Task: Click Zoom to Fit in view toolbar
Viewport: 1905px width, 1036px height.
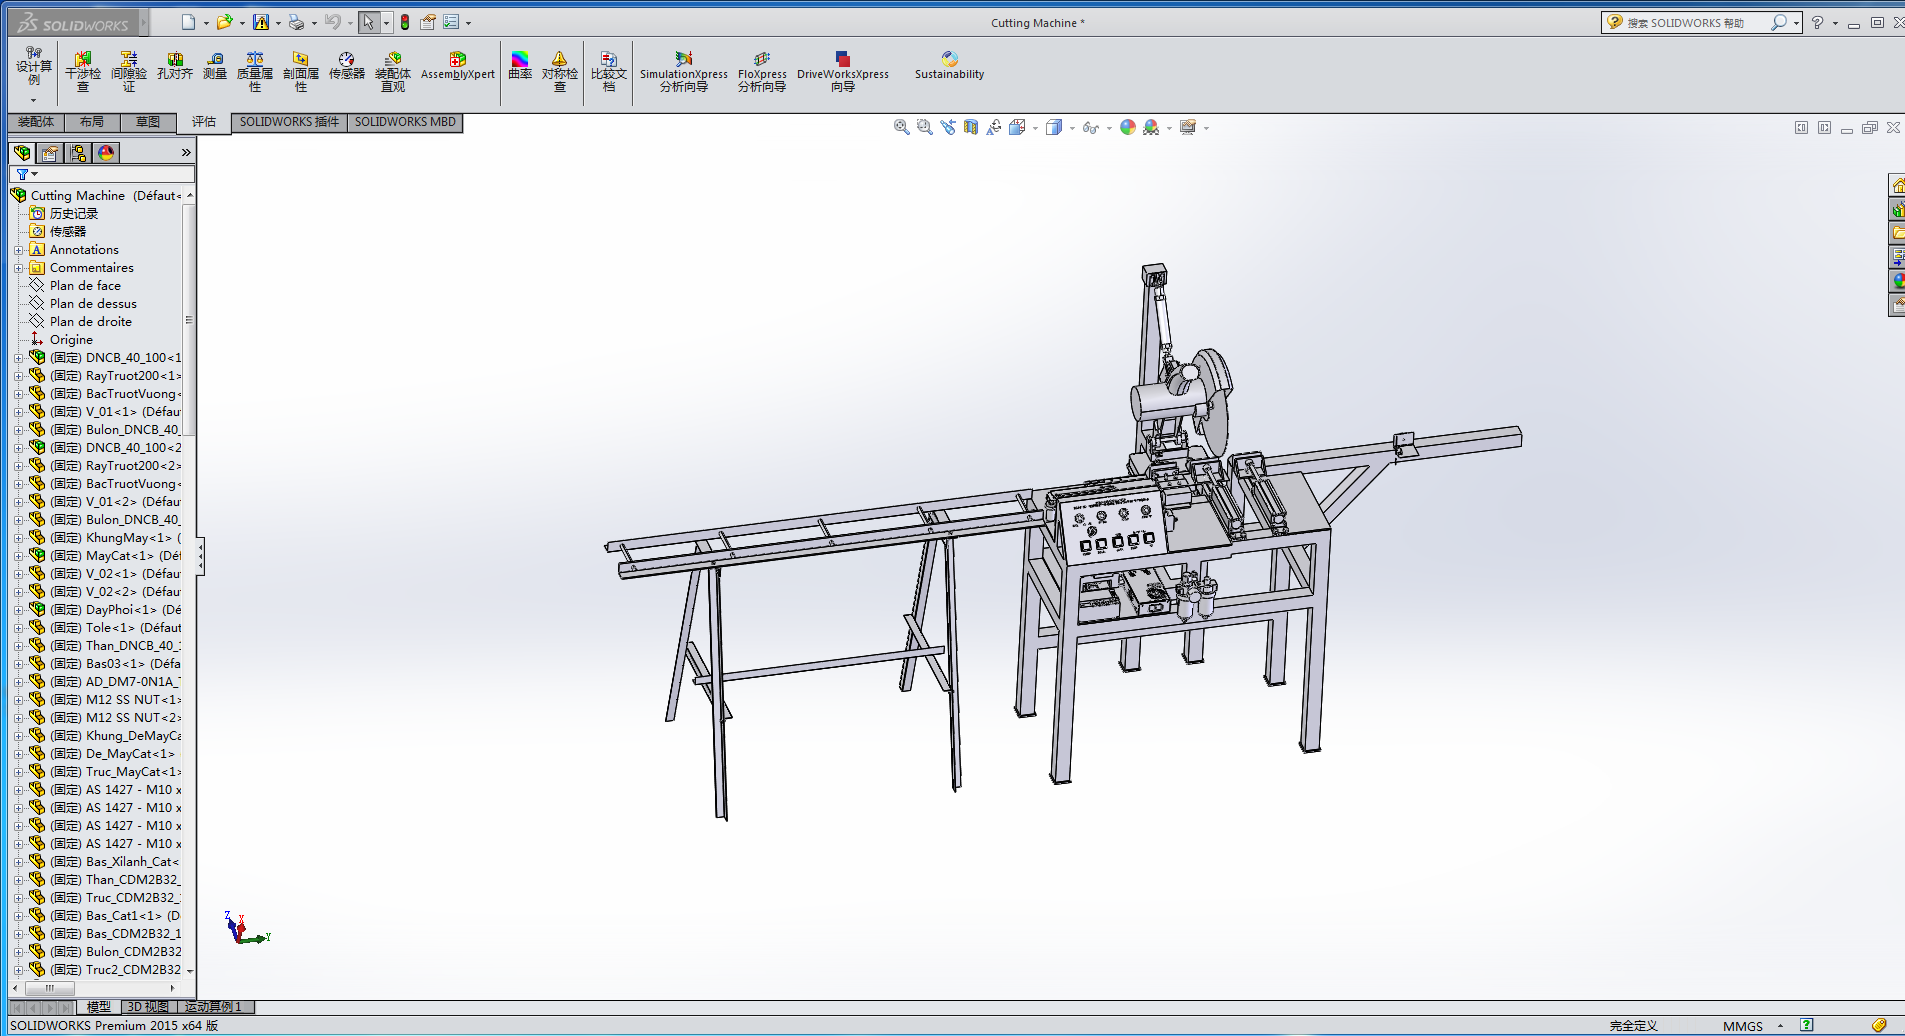Action: pos(901,127)
